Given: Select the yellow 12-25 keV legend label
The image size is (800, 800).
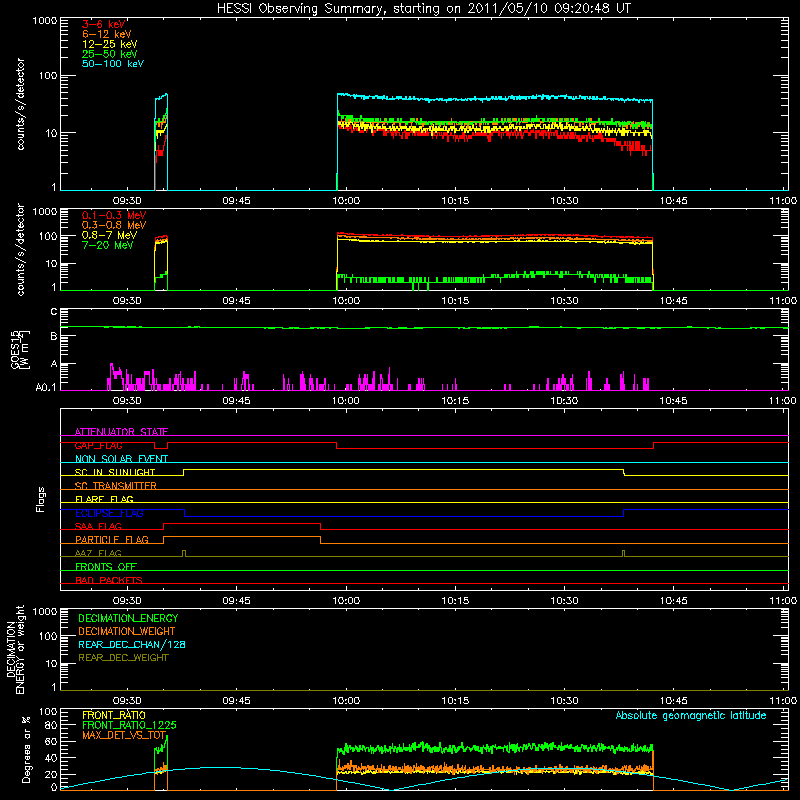Looking at the screenshot, I should [x=109, y=44].
